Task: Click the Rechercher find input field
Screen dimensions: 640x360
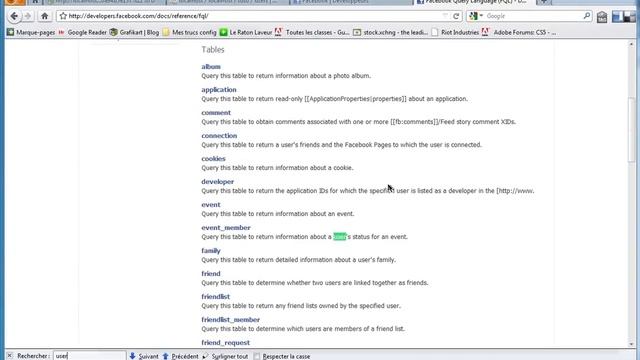Action: (x=89, y=356)
